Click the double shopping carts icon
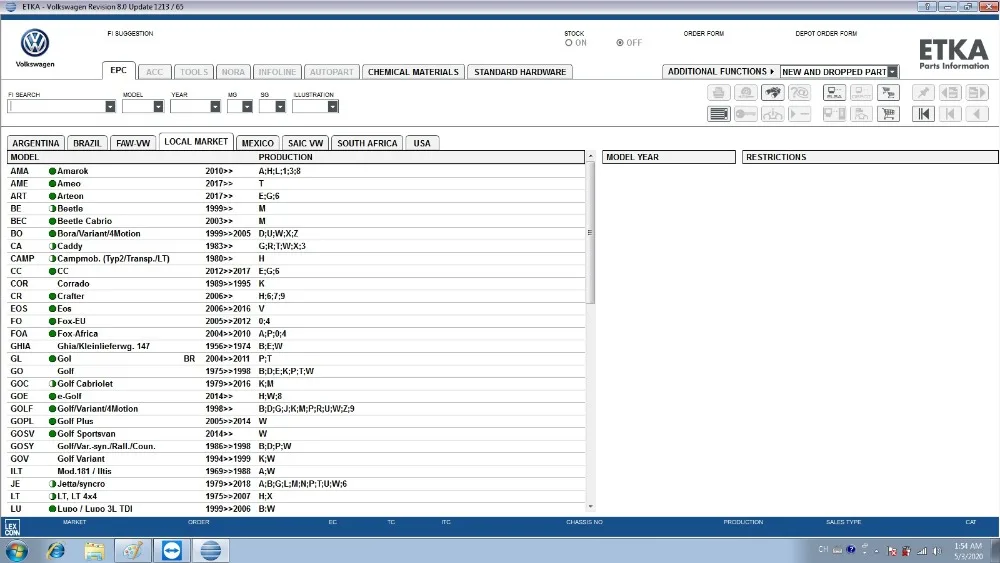This screenshot has width=1000, height=563. (888, 92)
